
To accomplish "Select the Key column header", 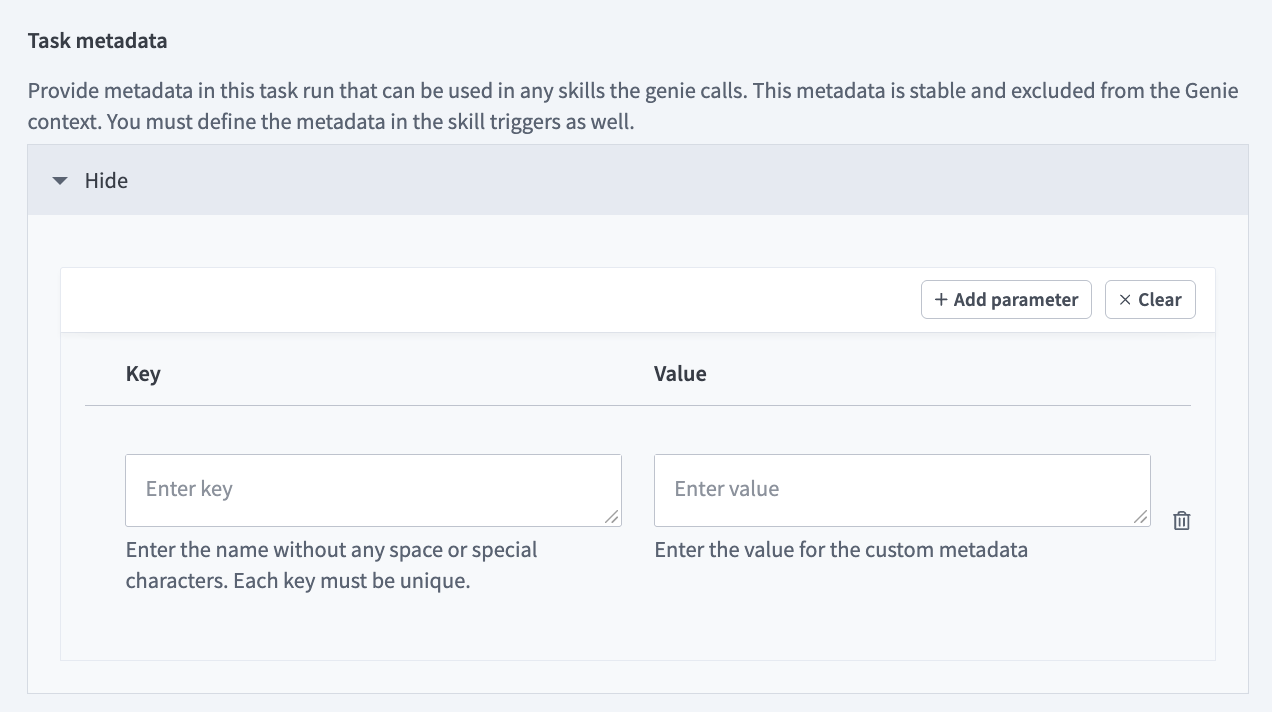I will [x=142, y=373].
